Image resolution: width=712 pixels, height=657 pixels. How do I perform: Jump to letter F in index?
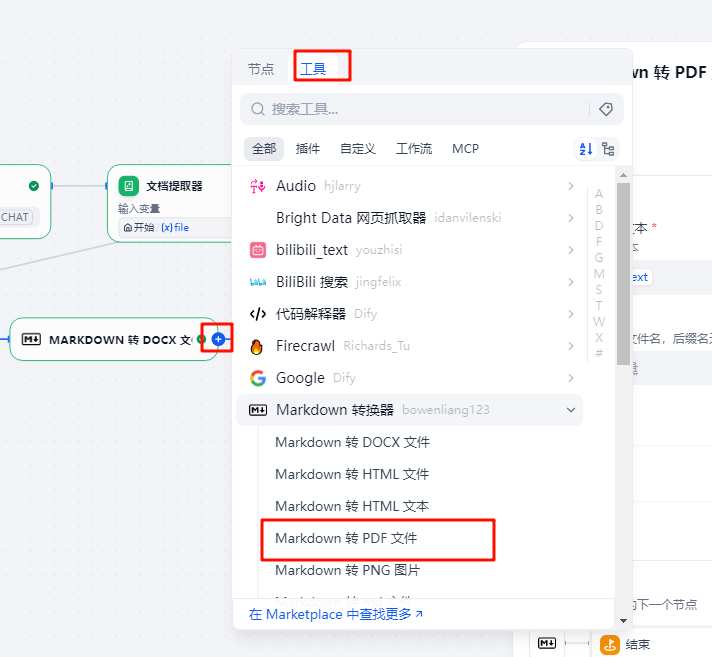[x=599, y=242]
